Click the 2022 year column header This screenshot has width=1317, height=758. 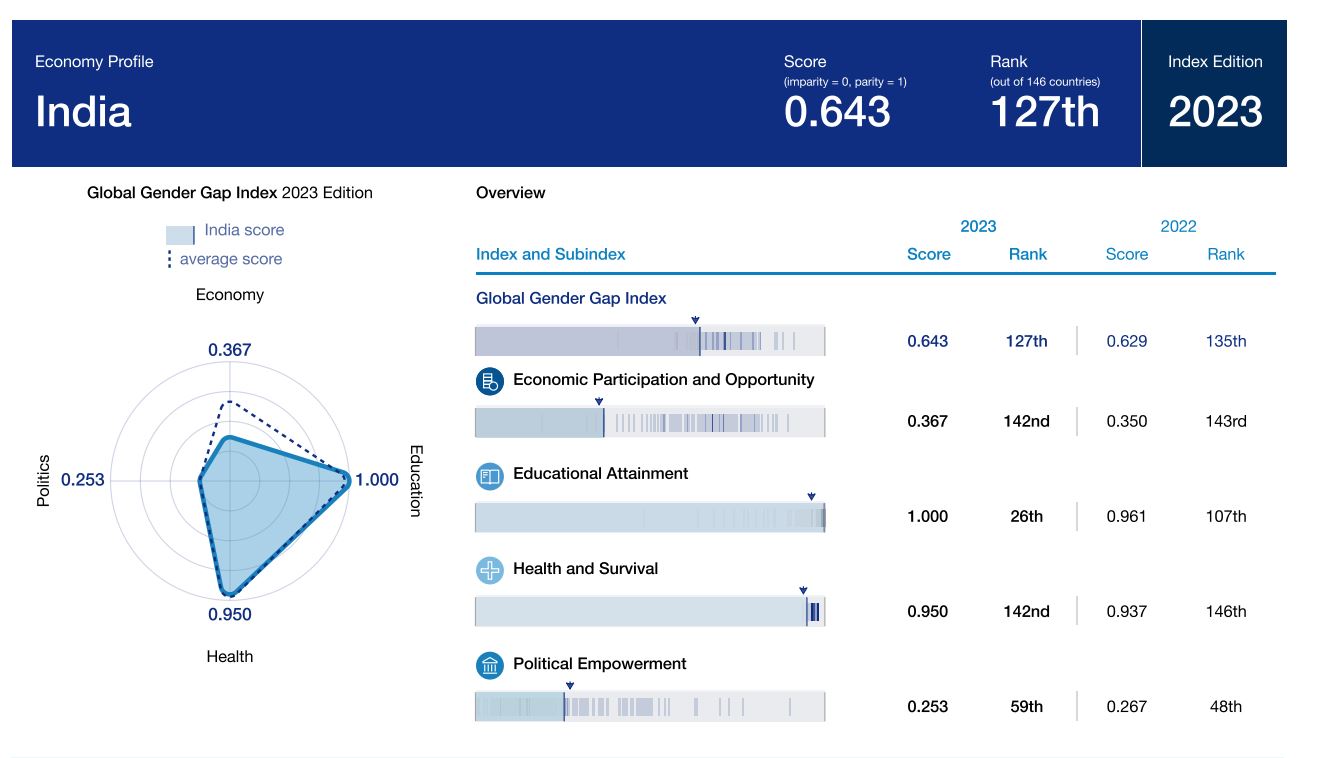click(x=1178, y=226)
